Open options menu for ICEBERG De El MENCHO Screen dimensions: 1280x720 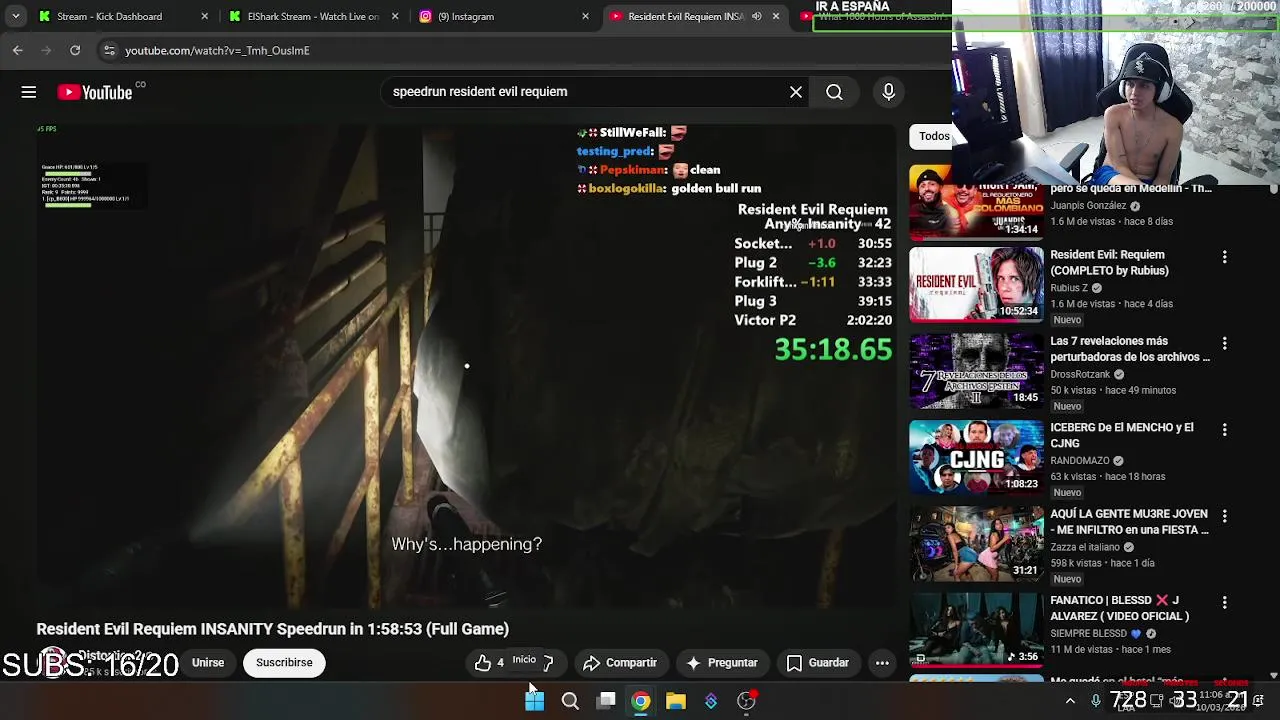[x=1224, y=429]
